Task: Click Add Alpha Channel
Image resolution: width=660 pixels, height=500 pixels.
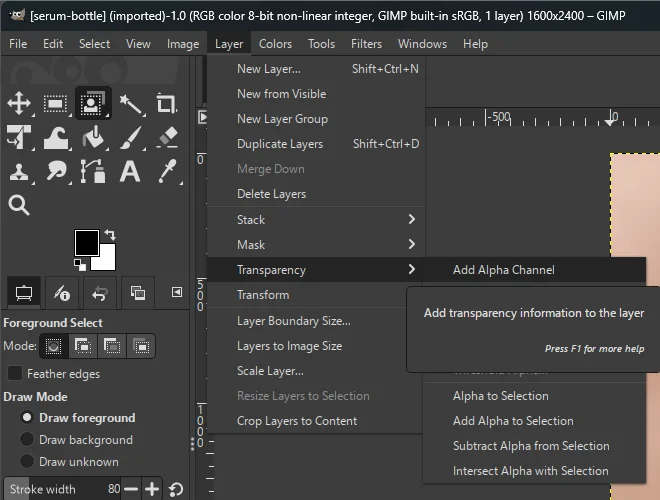Action: pos(535,270)
